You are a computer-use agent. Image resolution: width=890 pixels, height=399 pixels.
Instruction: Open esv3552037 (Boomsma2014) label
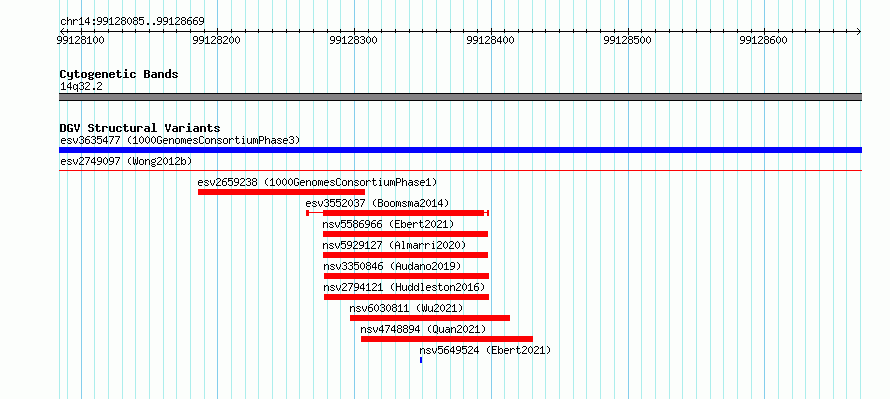[377, 203]
